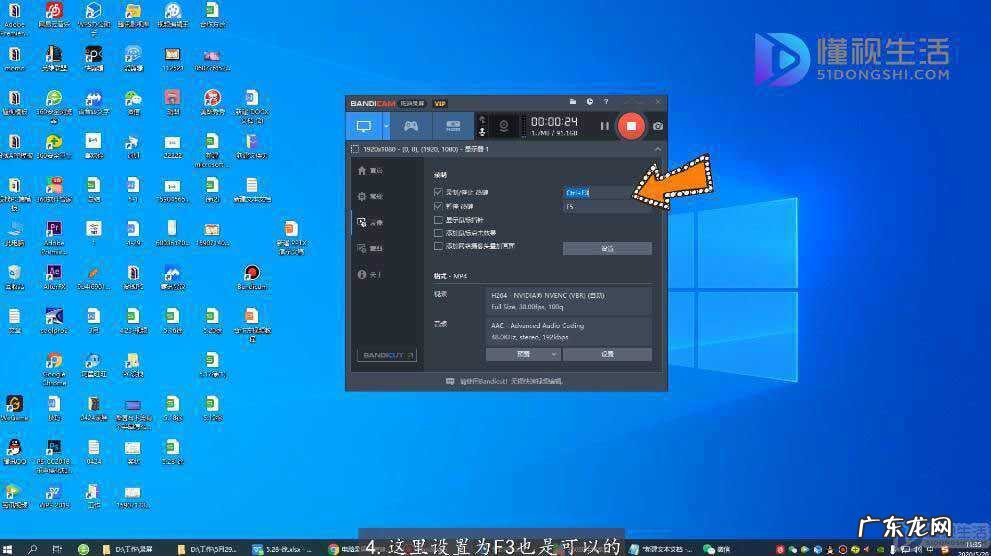The height and width of the screenshot is (556, 991).
Task: Open format Settings button beside Presets
Action: 607,354
